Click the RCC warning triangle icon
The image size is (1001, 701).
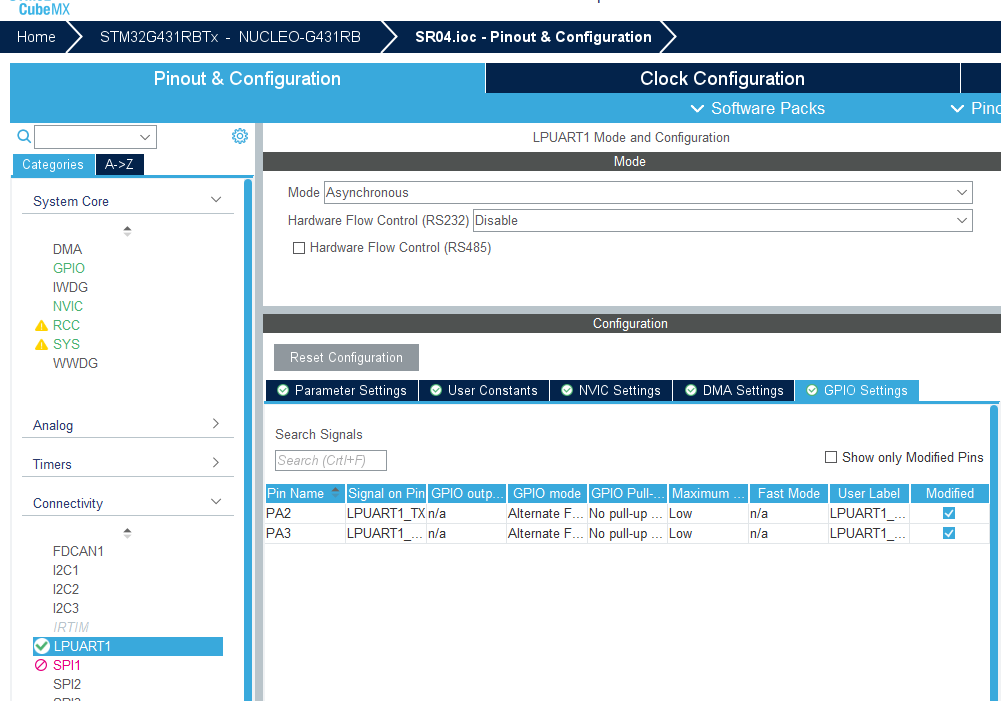click(x=41, y=326)
